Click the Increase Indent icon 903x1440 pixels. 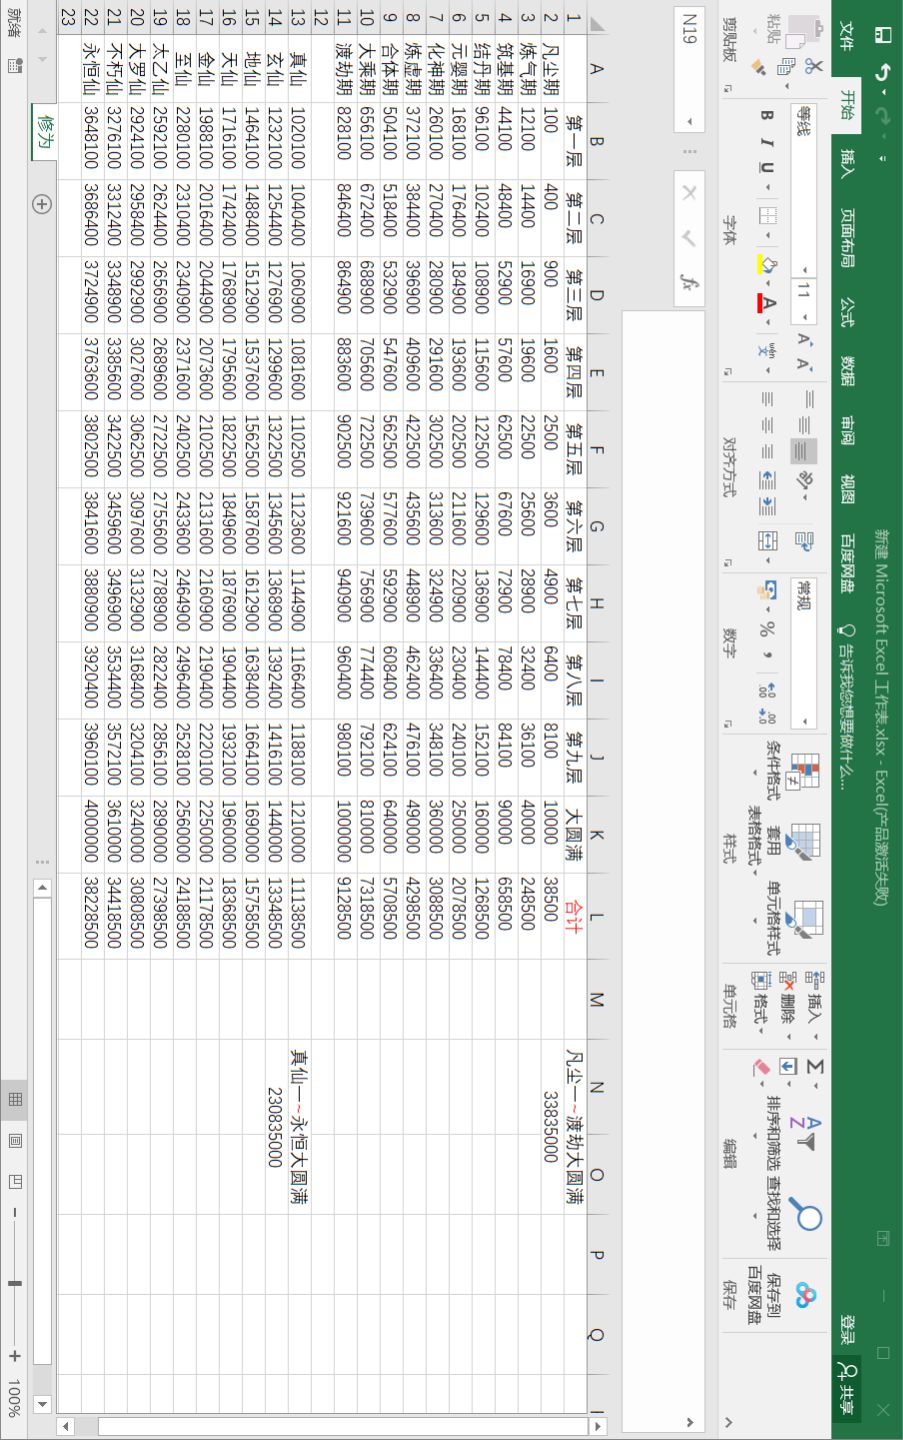pos(767,505)
